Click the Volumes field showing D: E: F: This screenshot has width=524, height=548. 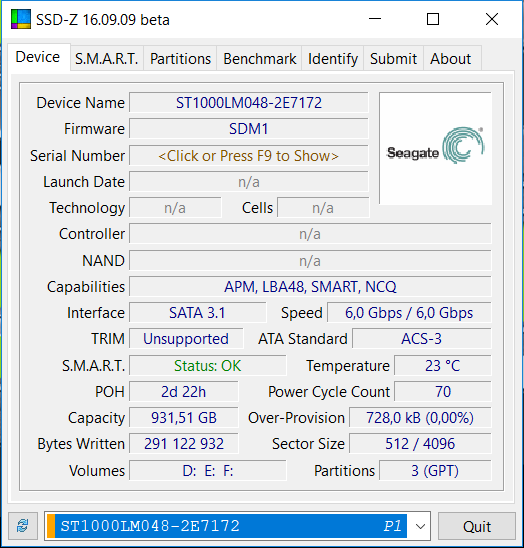tap(208, 470)
